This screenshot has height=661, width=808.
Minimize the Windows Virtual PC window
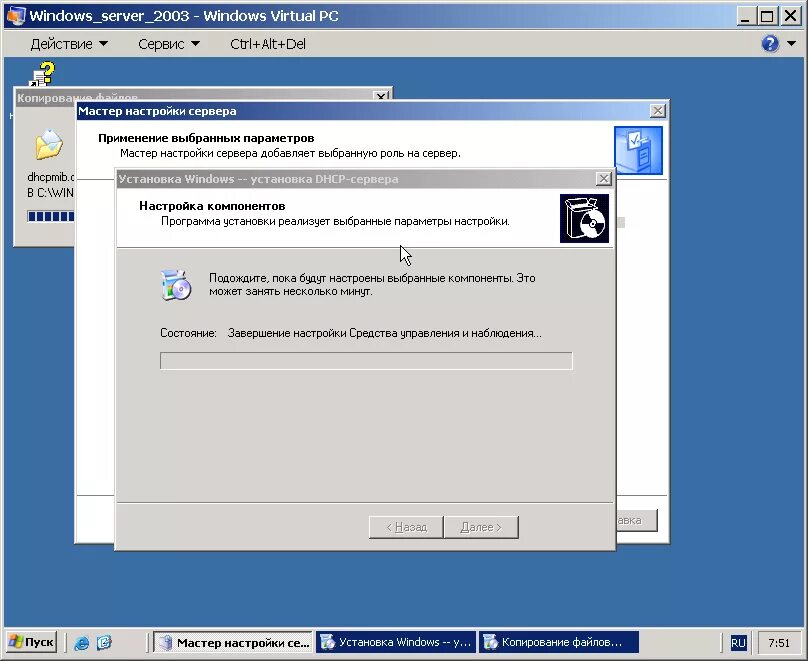click(x=744, y=16)
